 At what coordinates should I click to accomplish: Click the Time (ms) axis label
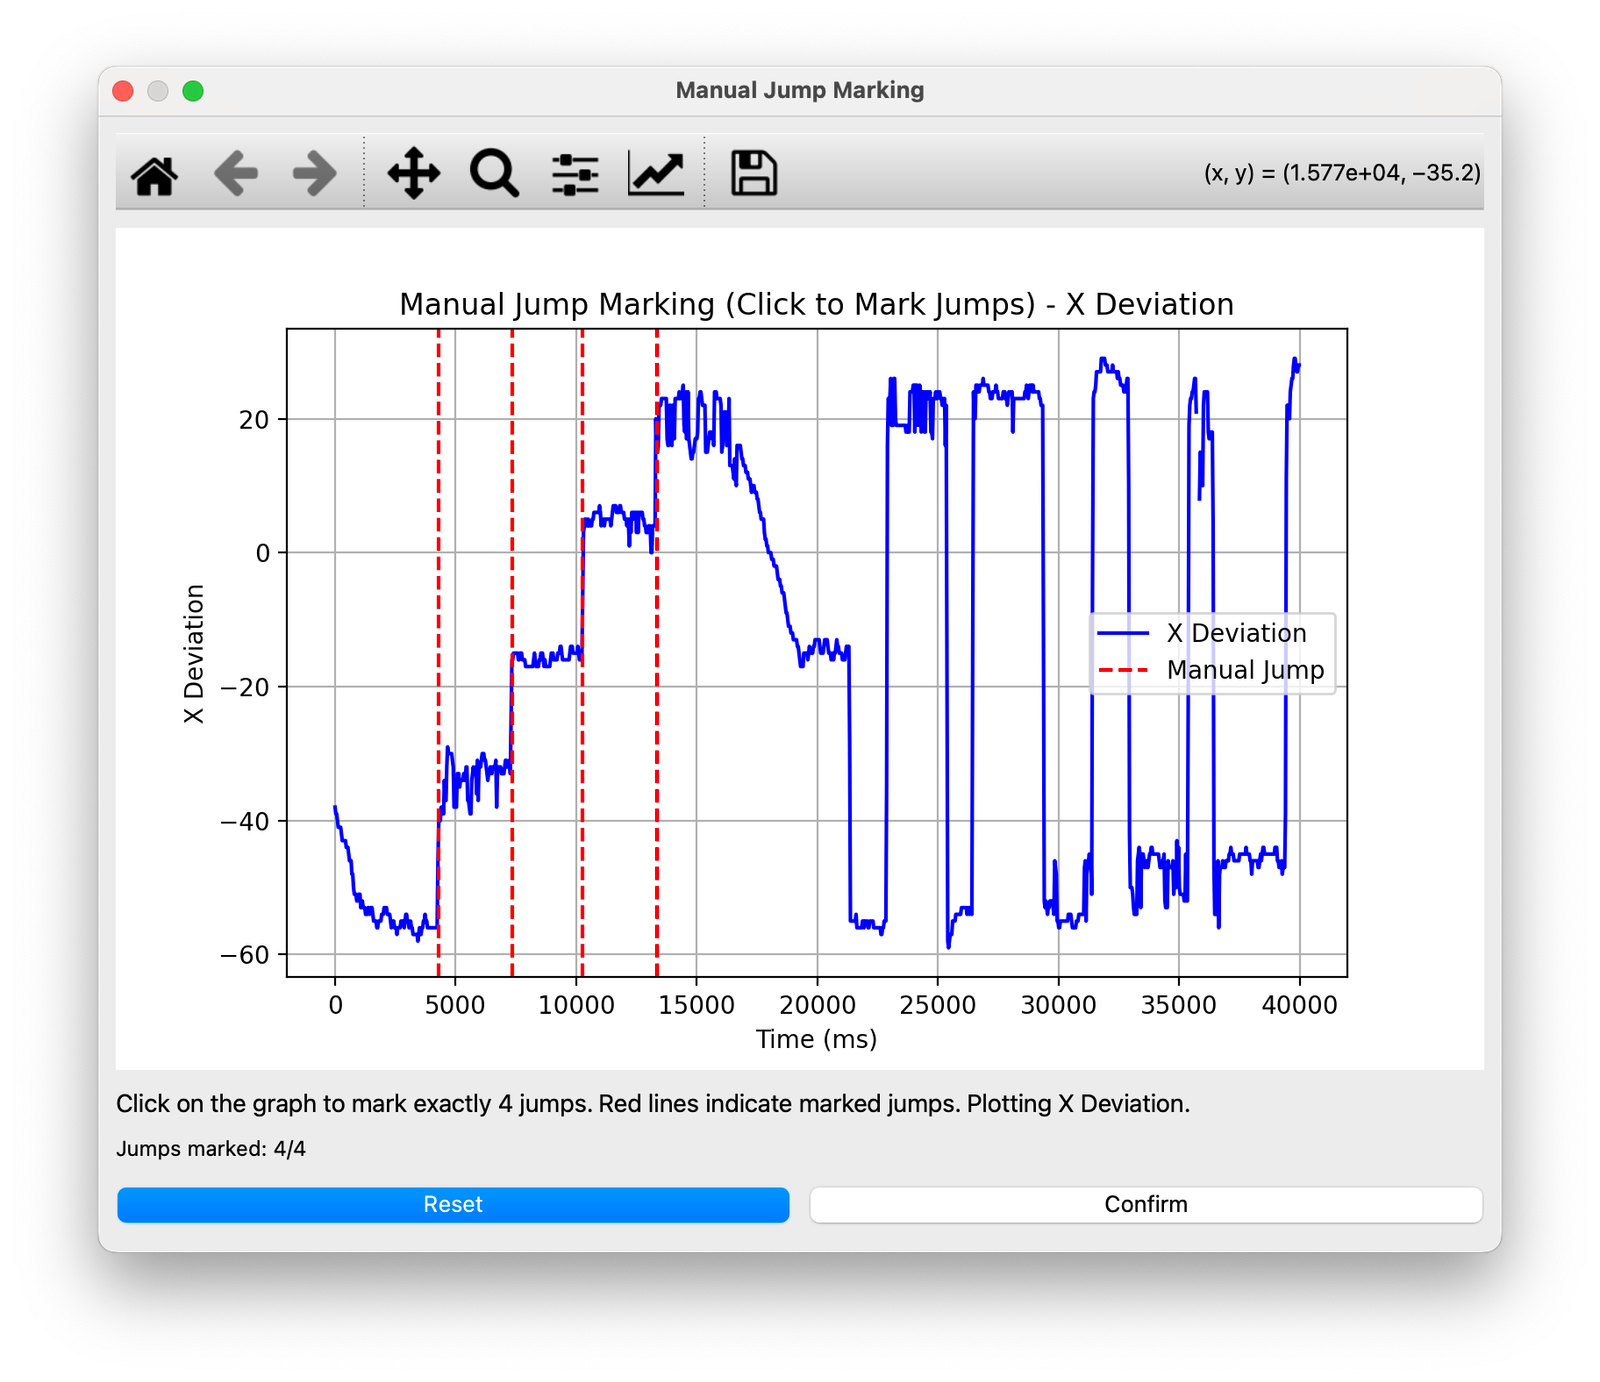pyautogui.click(x=816, y=1039)
